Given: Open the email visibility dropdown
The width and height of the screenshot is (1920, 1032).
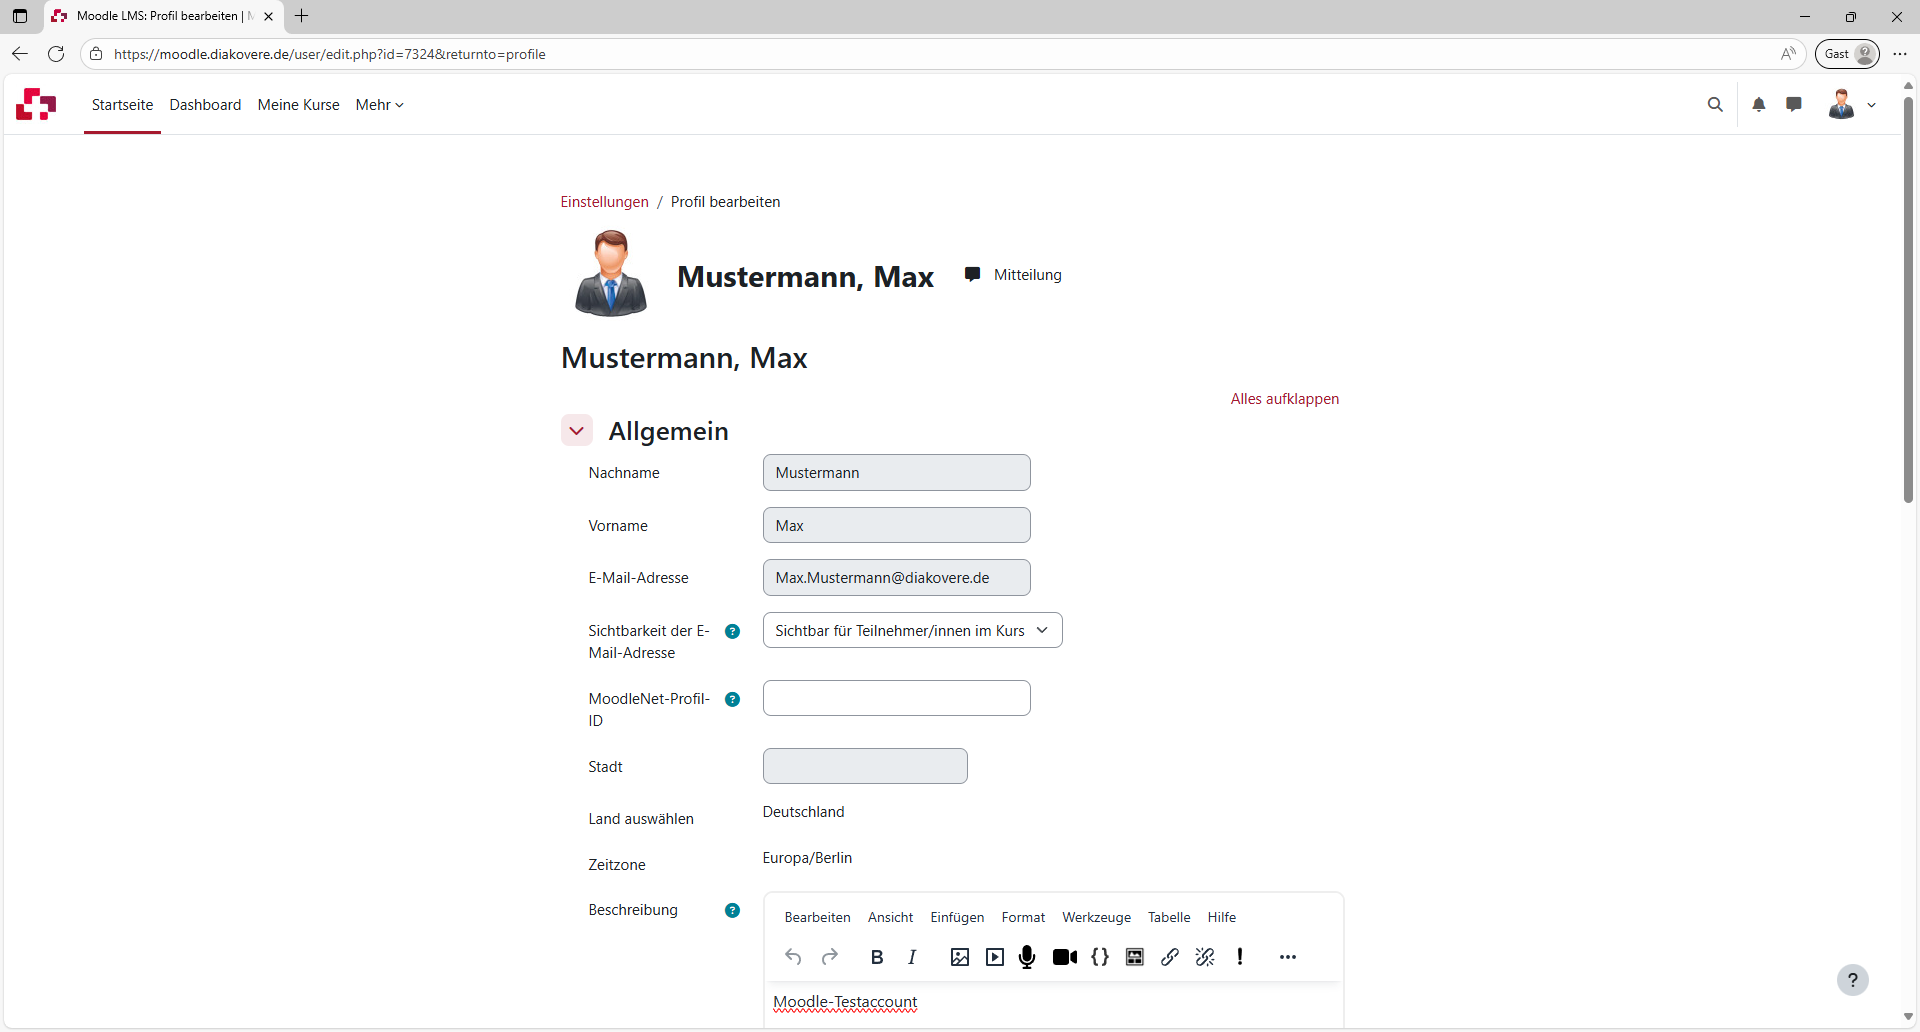Looking at the screenshot, I should click(912, 631).
